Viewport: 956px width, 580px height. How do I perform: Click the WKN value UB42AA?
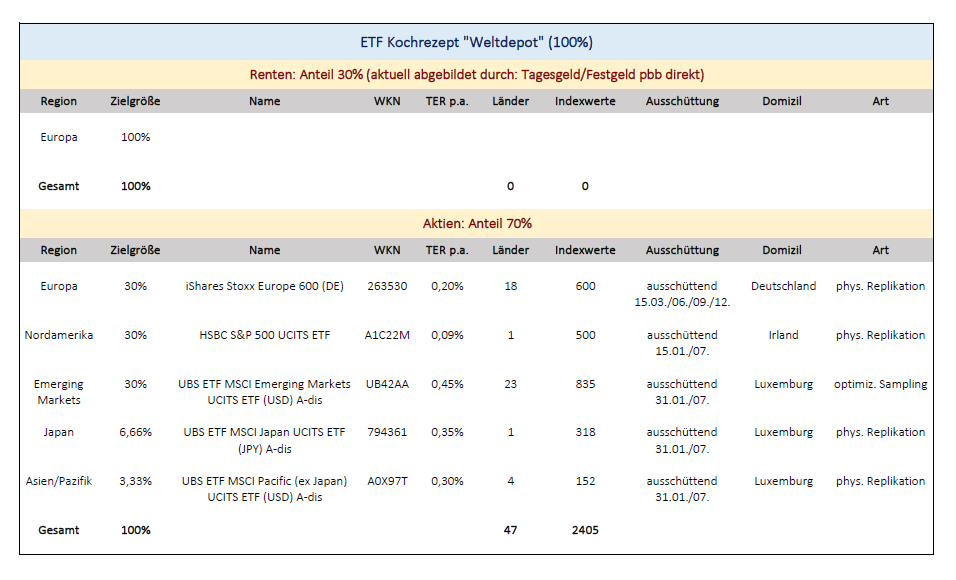[x=387, y=384]
